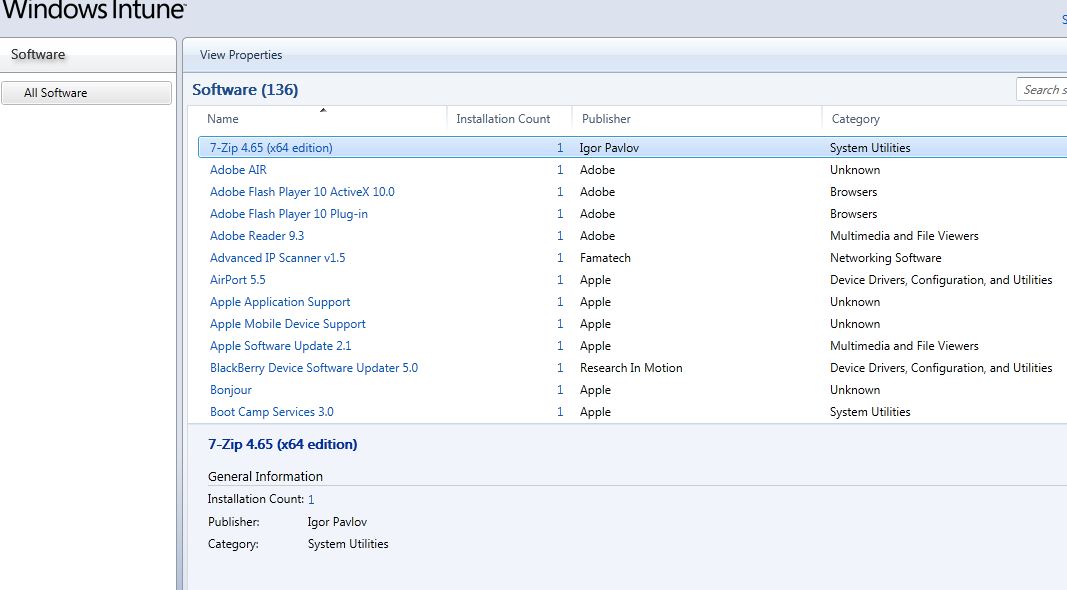Open Adobe Reader 9.3 entry

coord(257,236)
